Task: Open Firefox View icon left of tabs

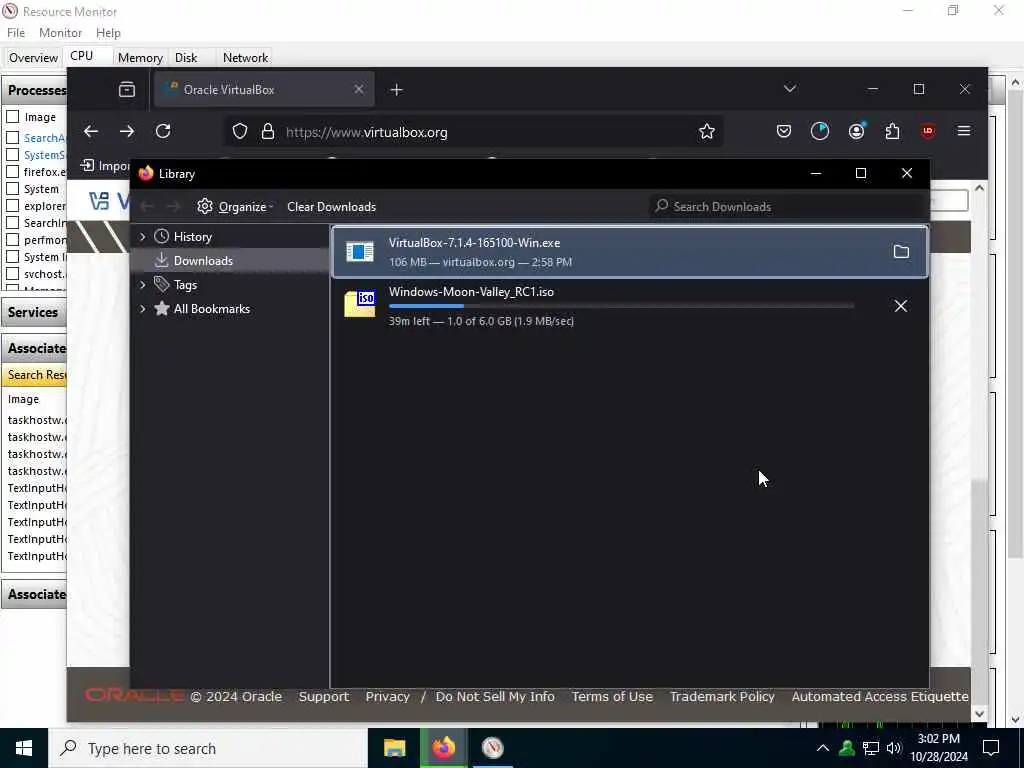Action: [x=127, y=89]
